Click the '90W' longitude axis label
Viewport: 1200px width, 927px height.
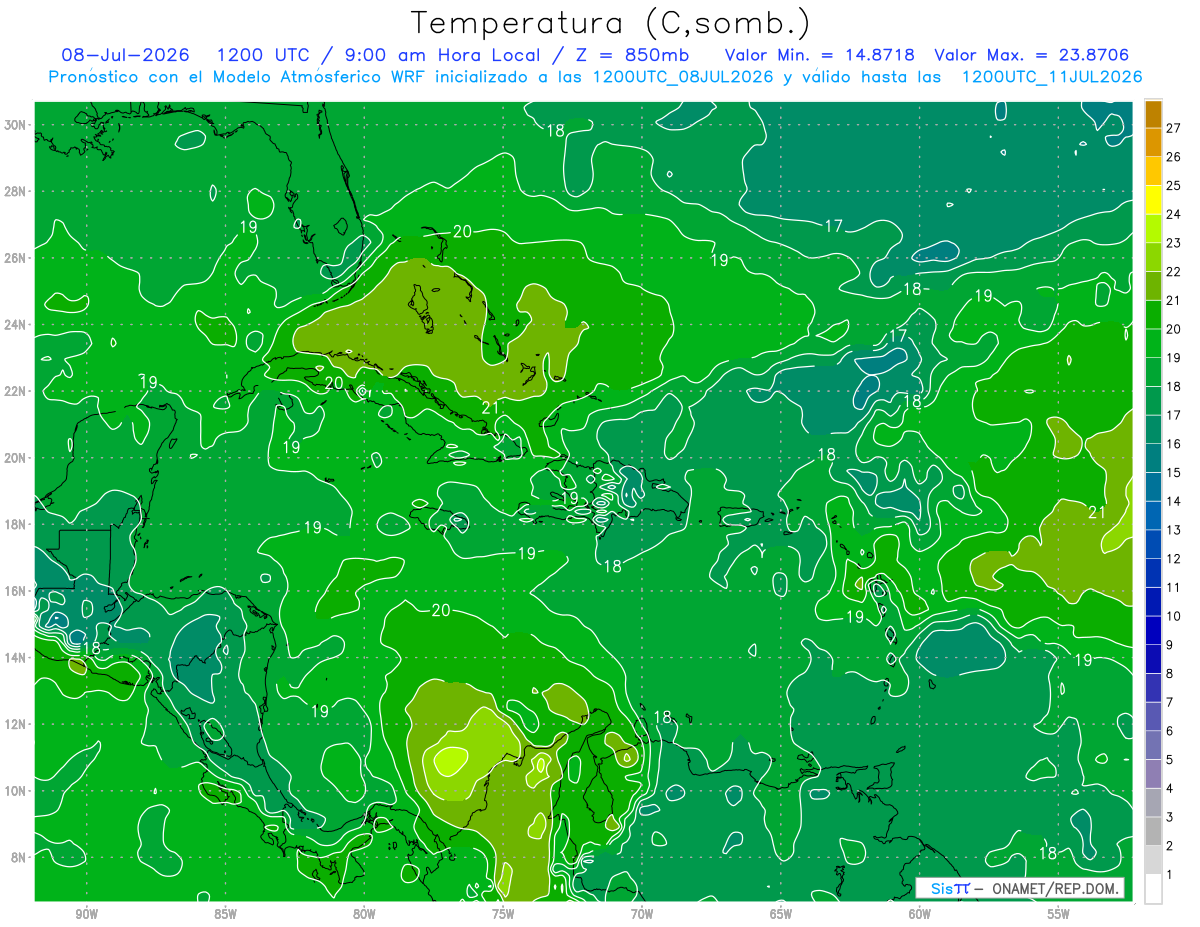click(x=87, y=914)
